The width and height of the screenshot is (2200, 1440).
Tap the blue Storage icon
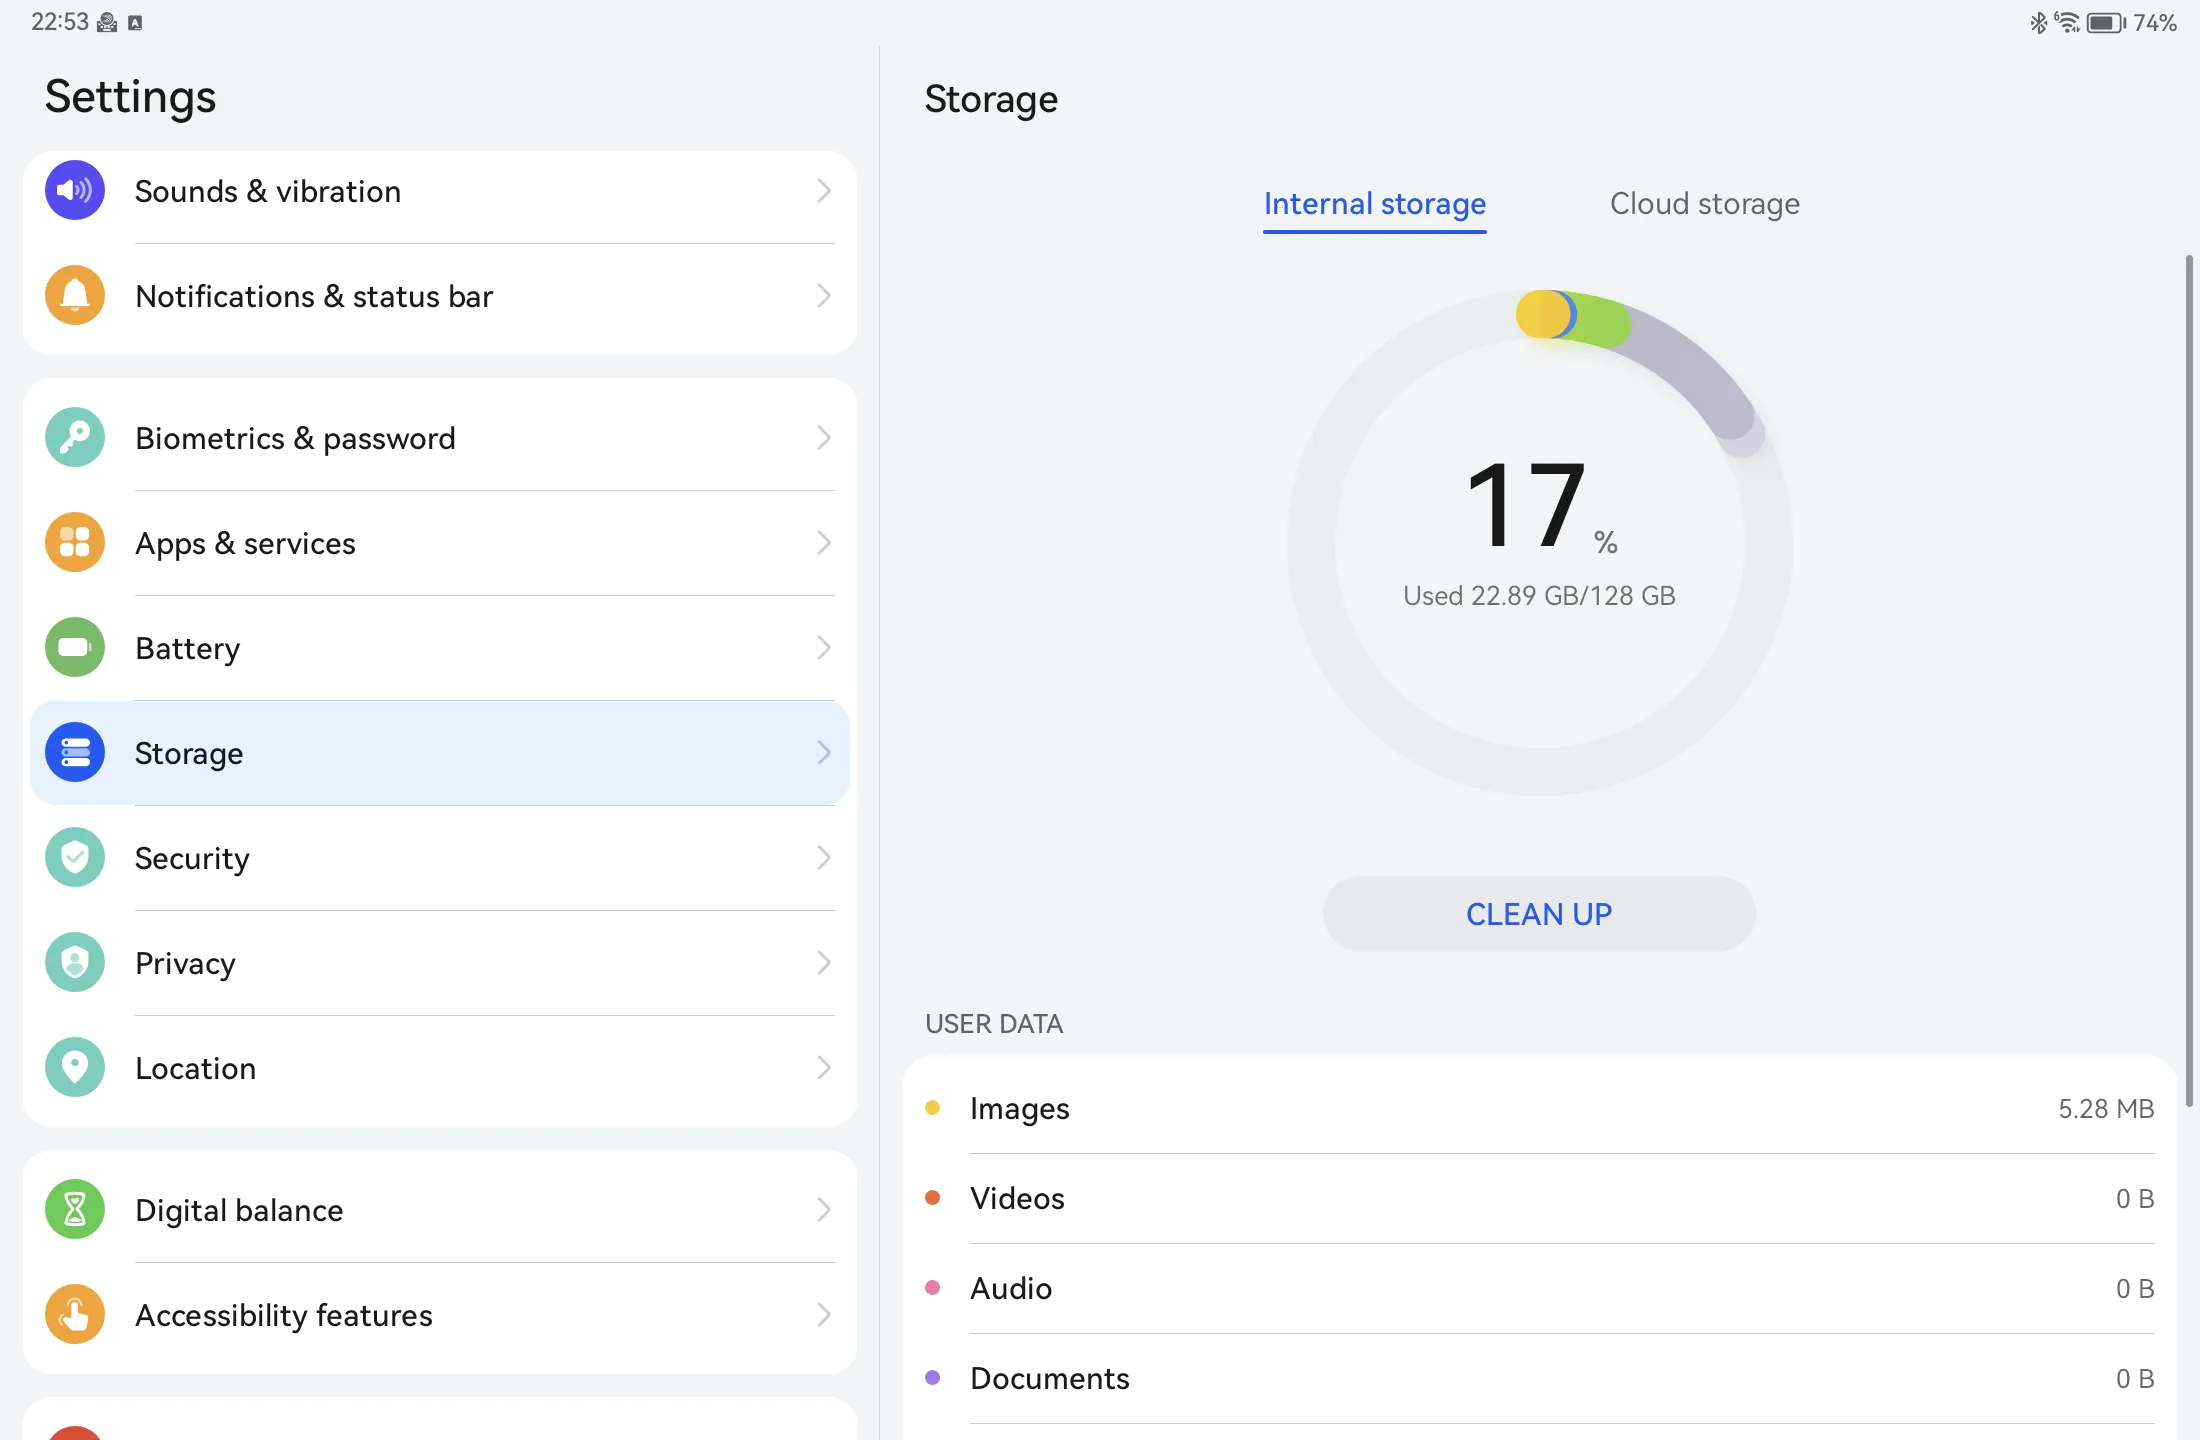pyautogui.click(x=75, y=752)
